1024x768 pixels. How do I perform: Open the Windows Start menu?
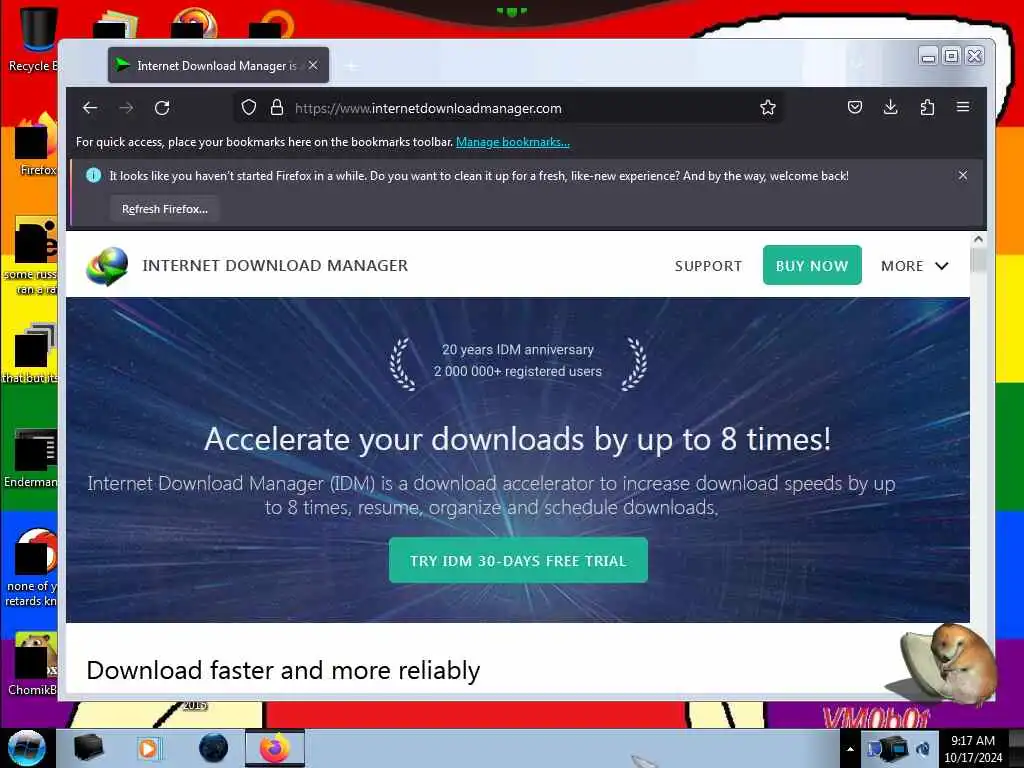tap(26, 748)
